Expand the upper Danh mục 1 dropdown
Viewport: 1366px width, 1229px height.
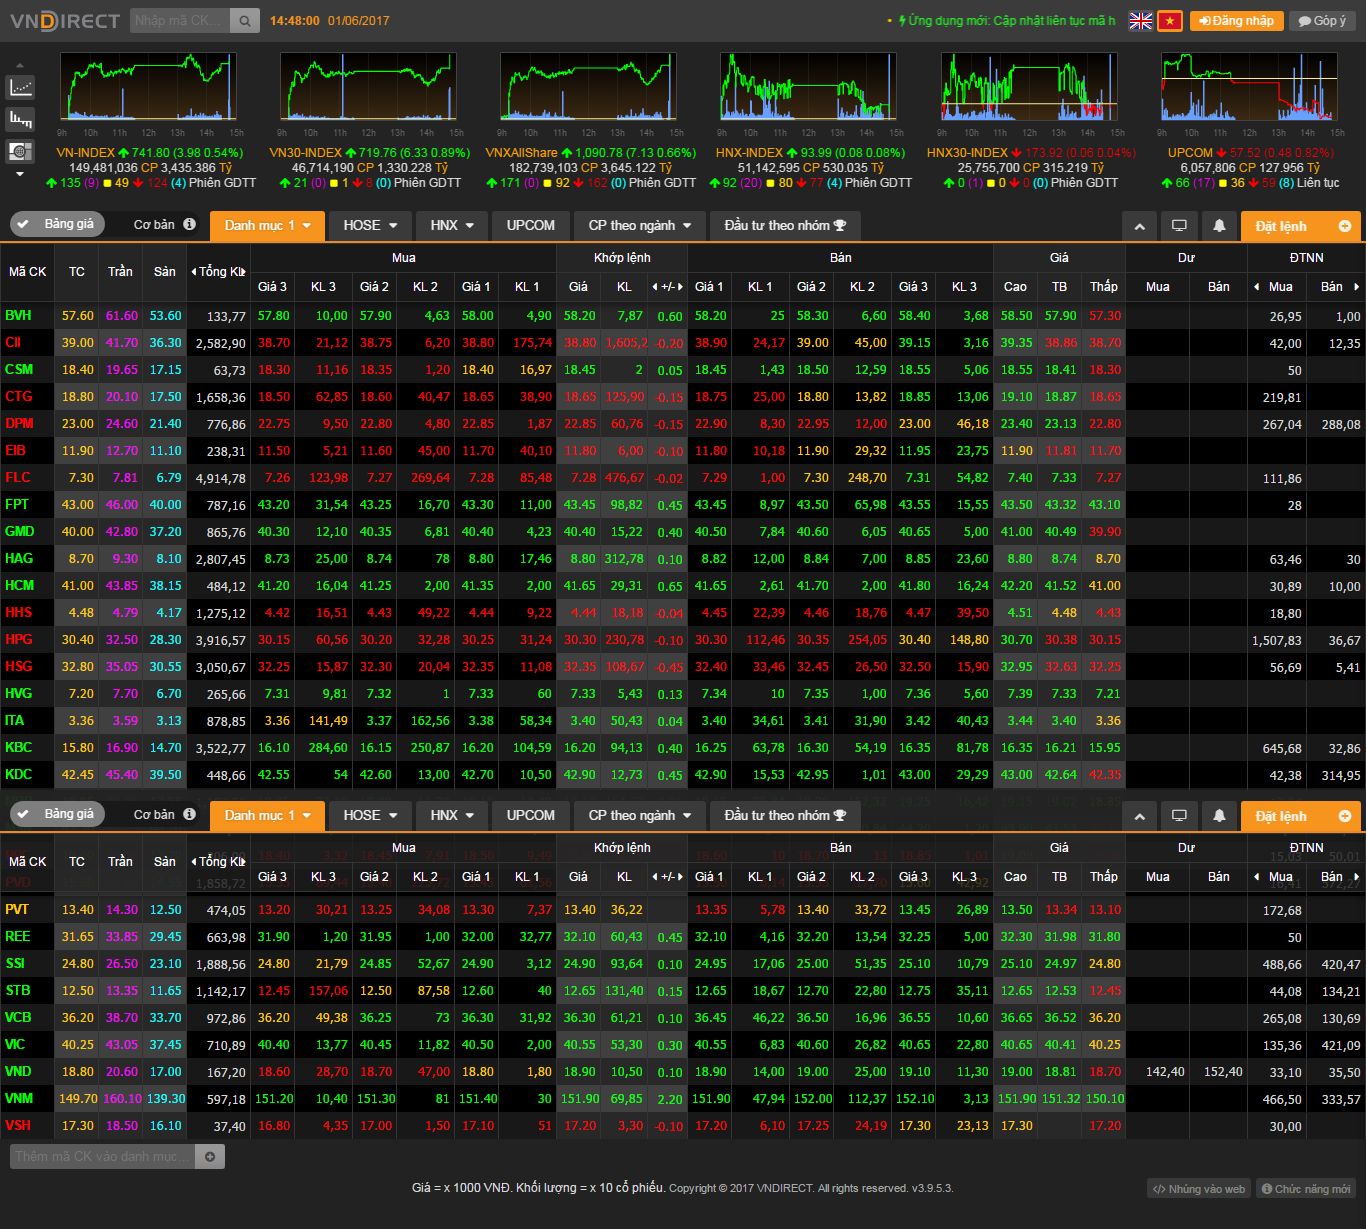[x=267, y=226]
